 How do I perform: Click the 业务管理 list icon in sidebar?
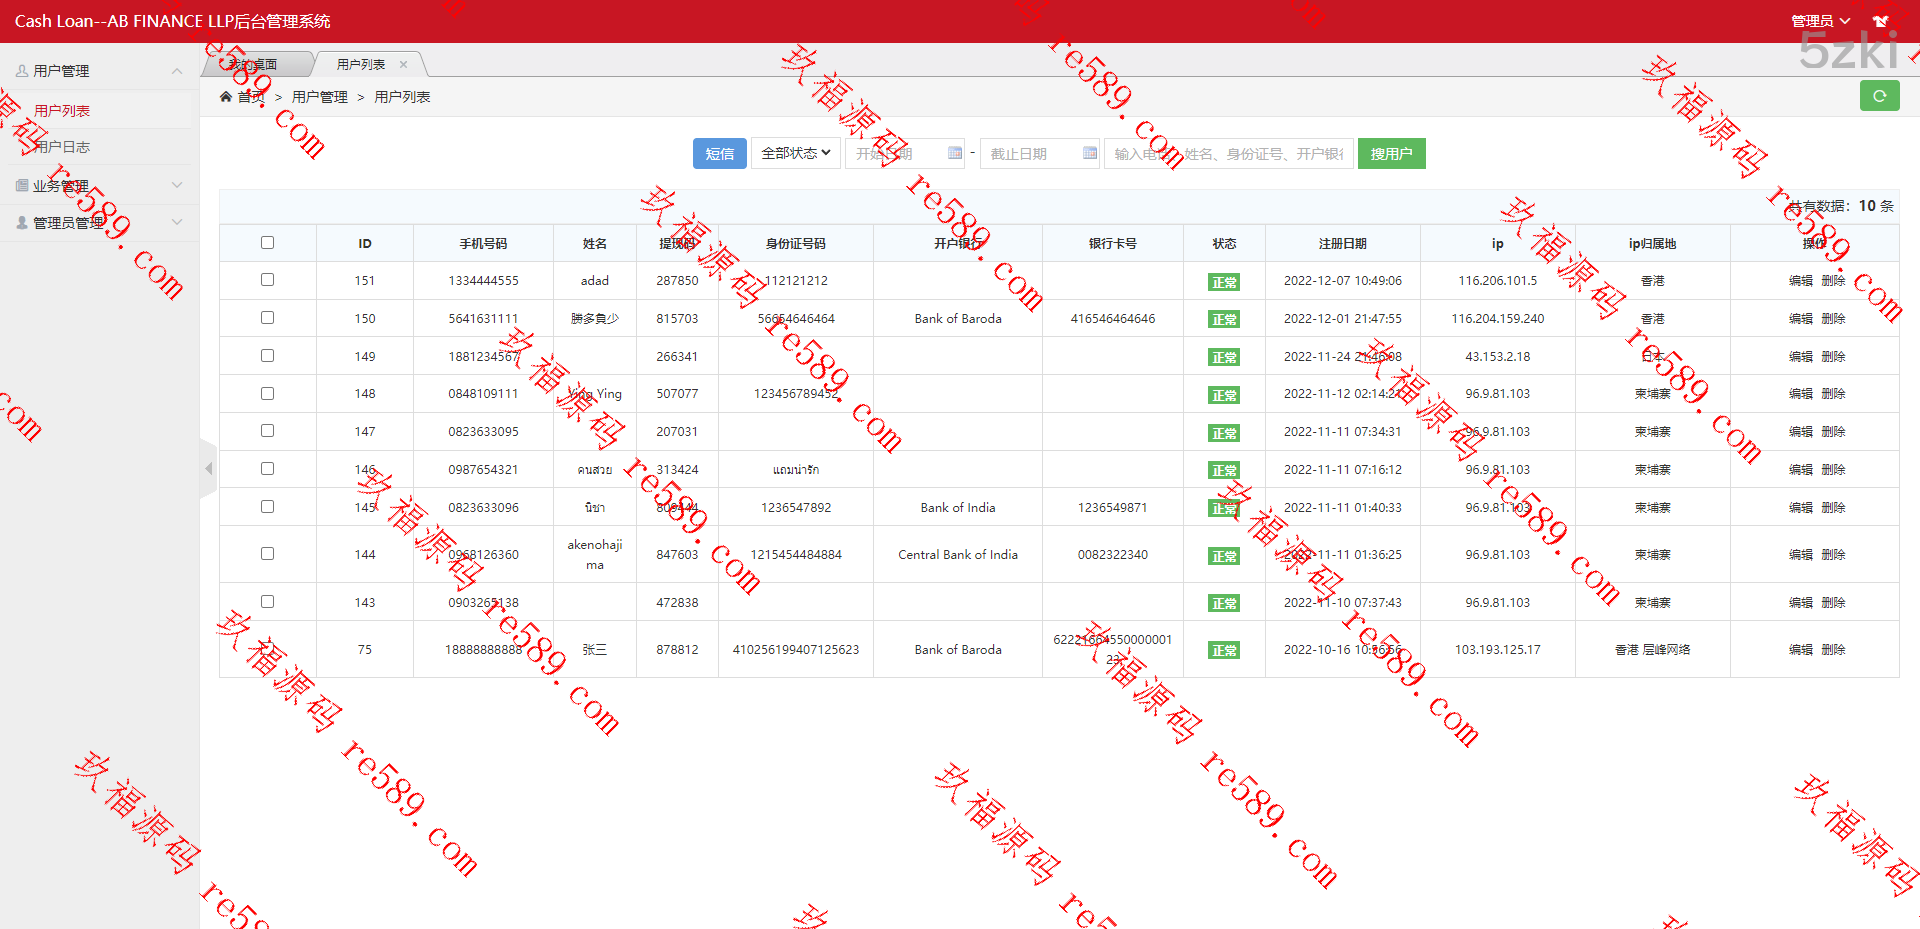(22, 185)
